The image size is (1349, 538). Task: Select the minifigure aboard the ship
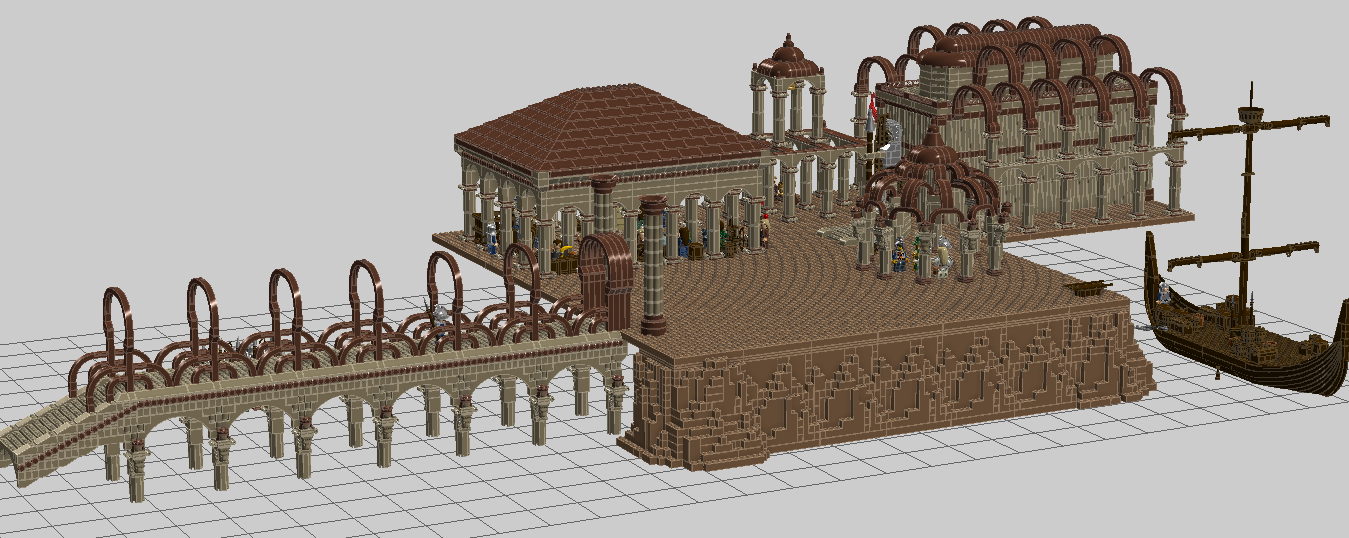[1164, 293]
